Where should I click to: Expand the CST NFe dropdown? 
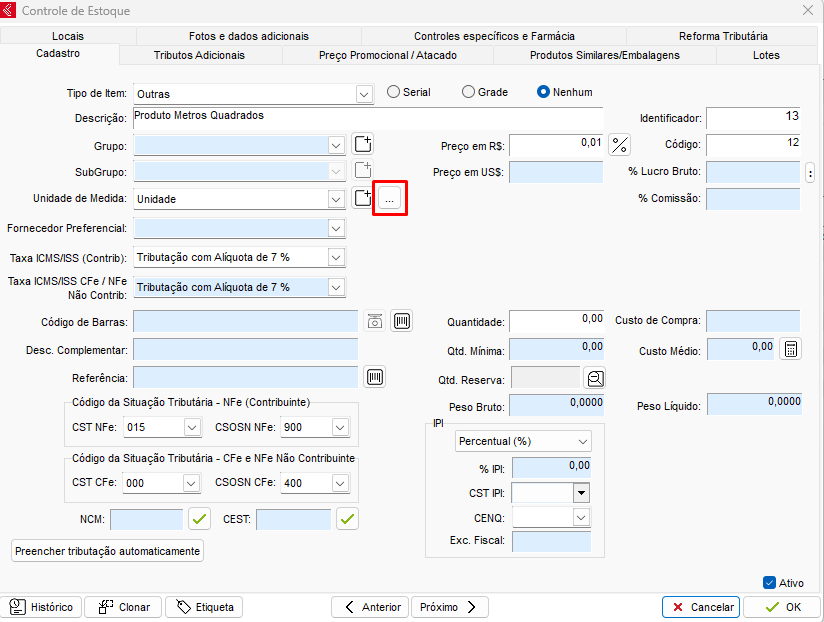click(x=192, y=428)
